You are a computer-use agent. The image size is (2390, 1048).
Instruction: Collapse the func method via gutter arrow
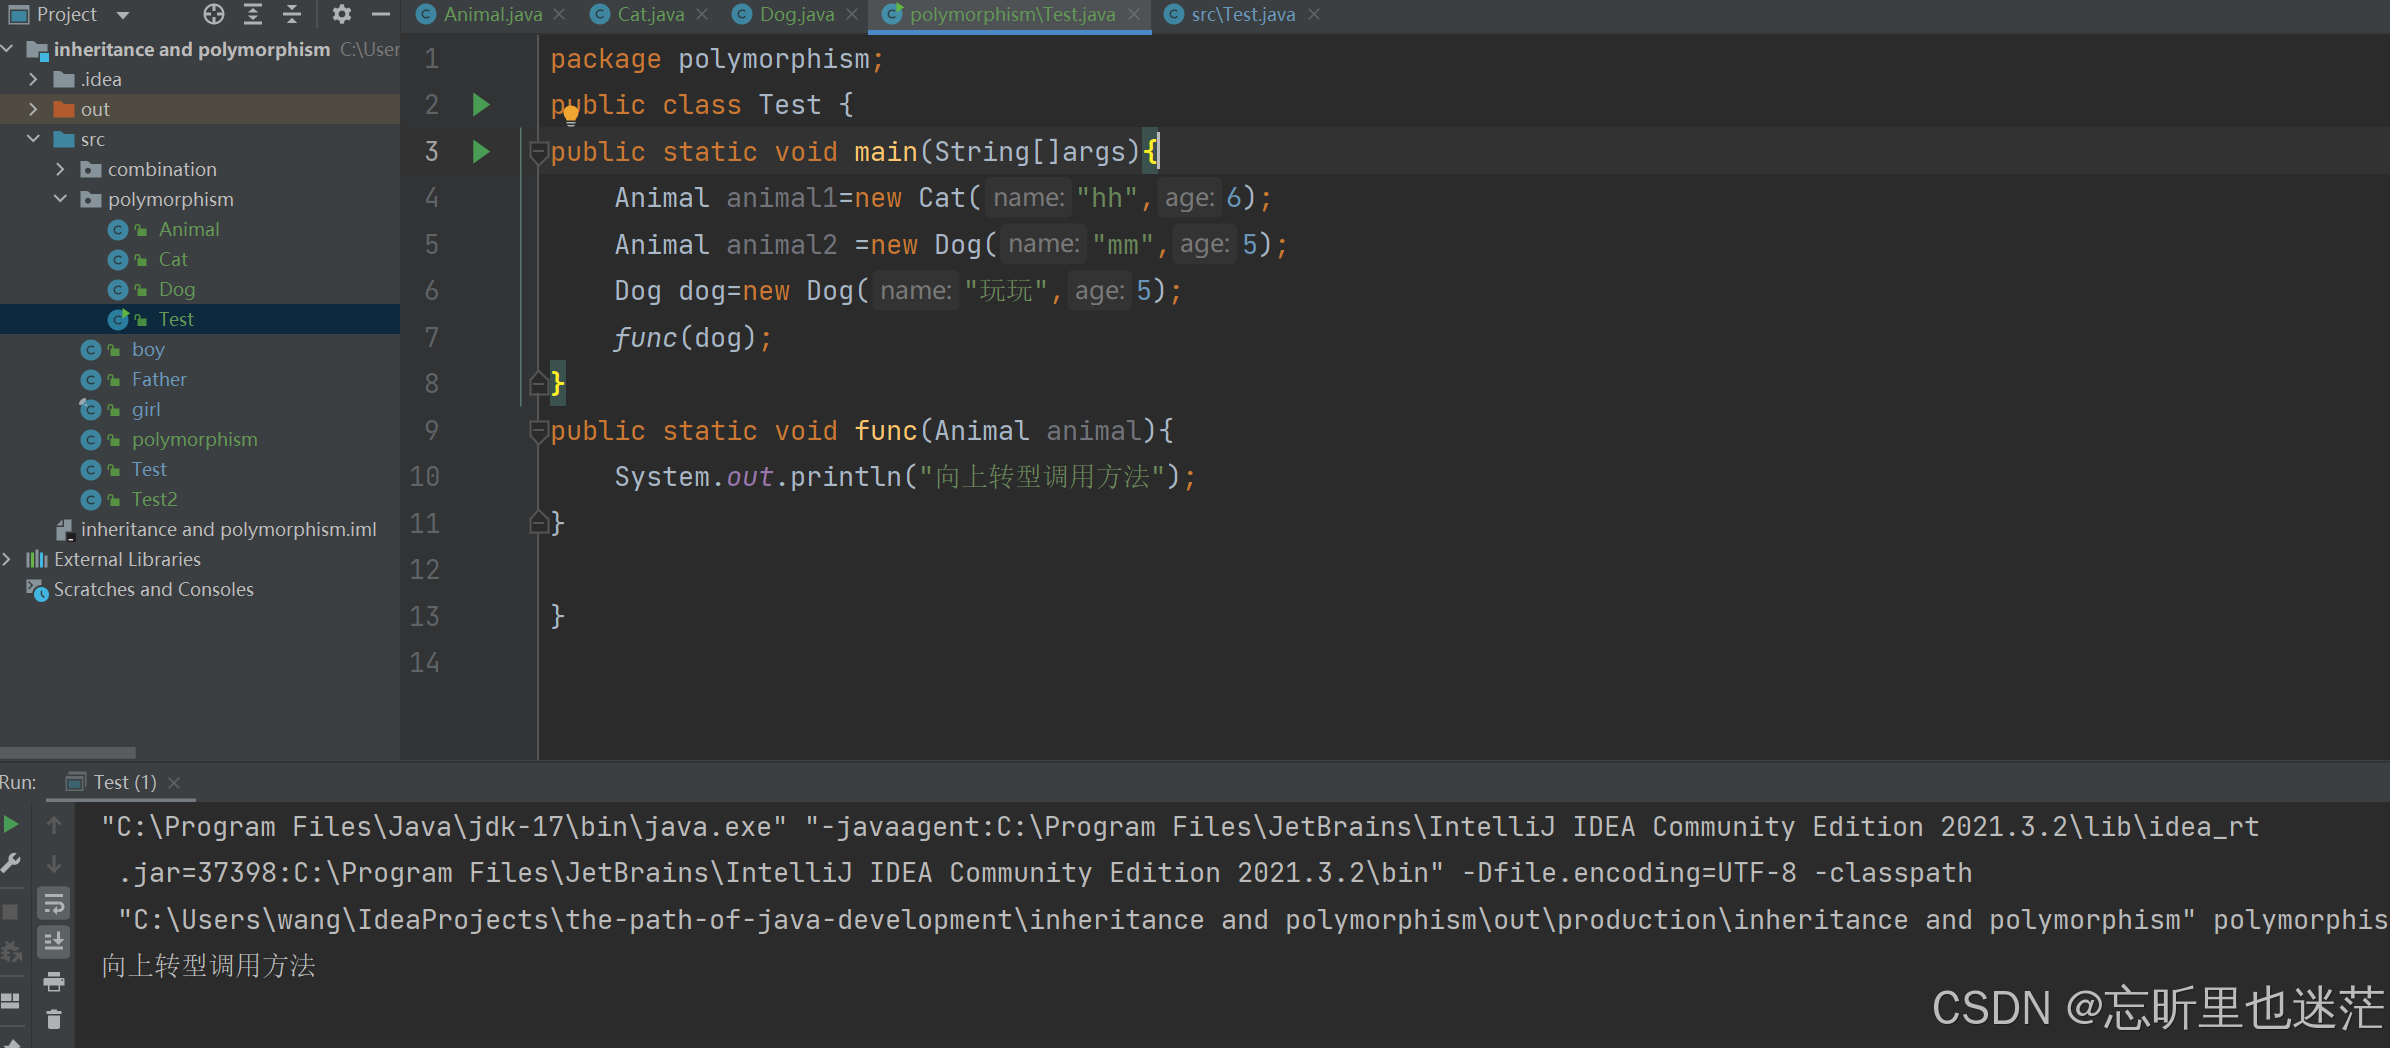click(538, 430)
